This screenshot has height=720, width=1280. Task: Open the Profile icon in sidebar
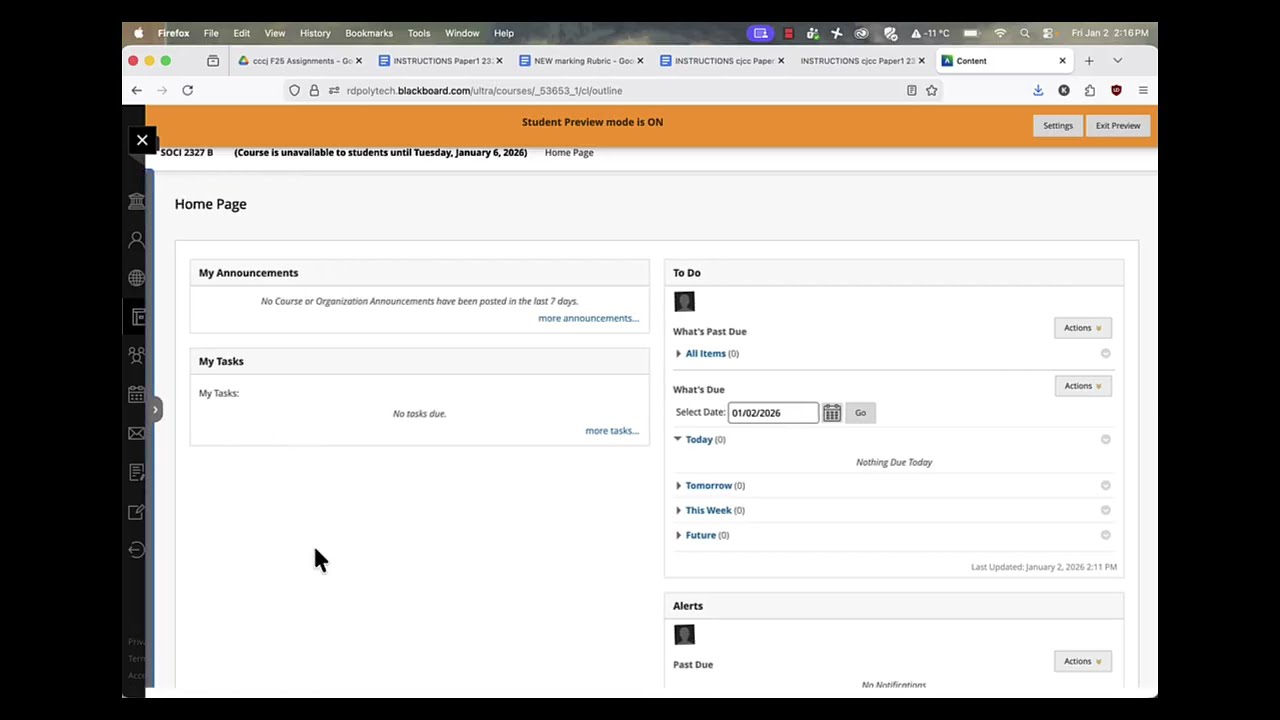pos(137,240)
